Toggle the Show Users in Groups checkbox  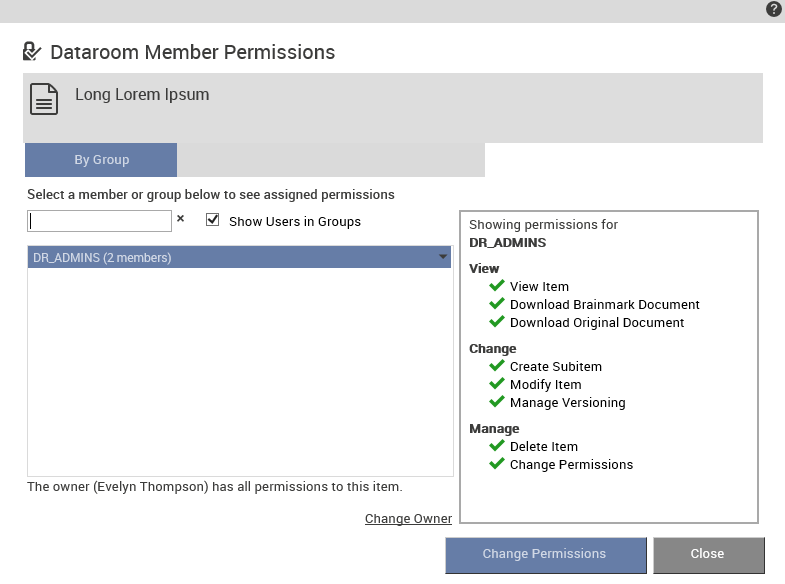[x=213, y=220]
